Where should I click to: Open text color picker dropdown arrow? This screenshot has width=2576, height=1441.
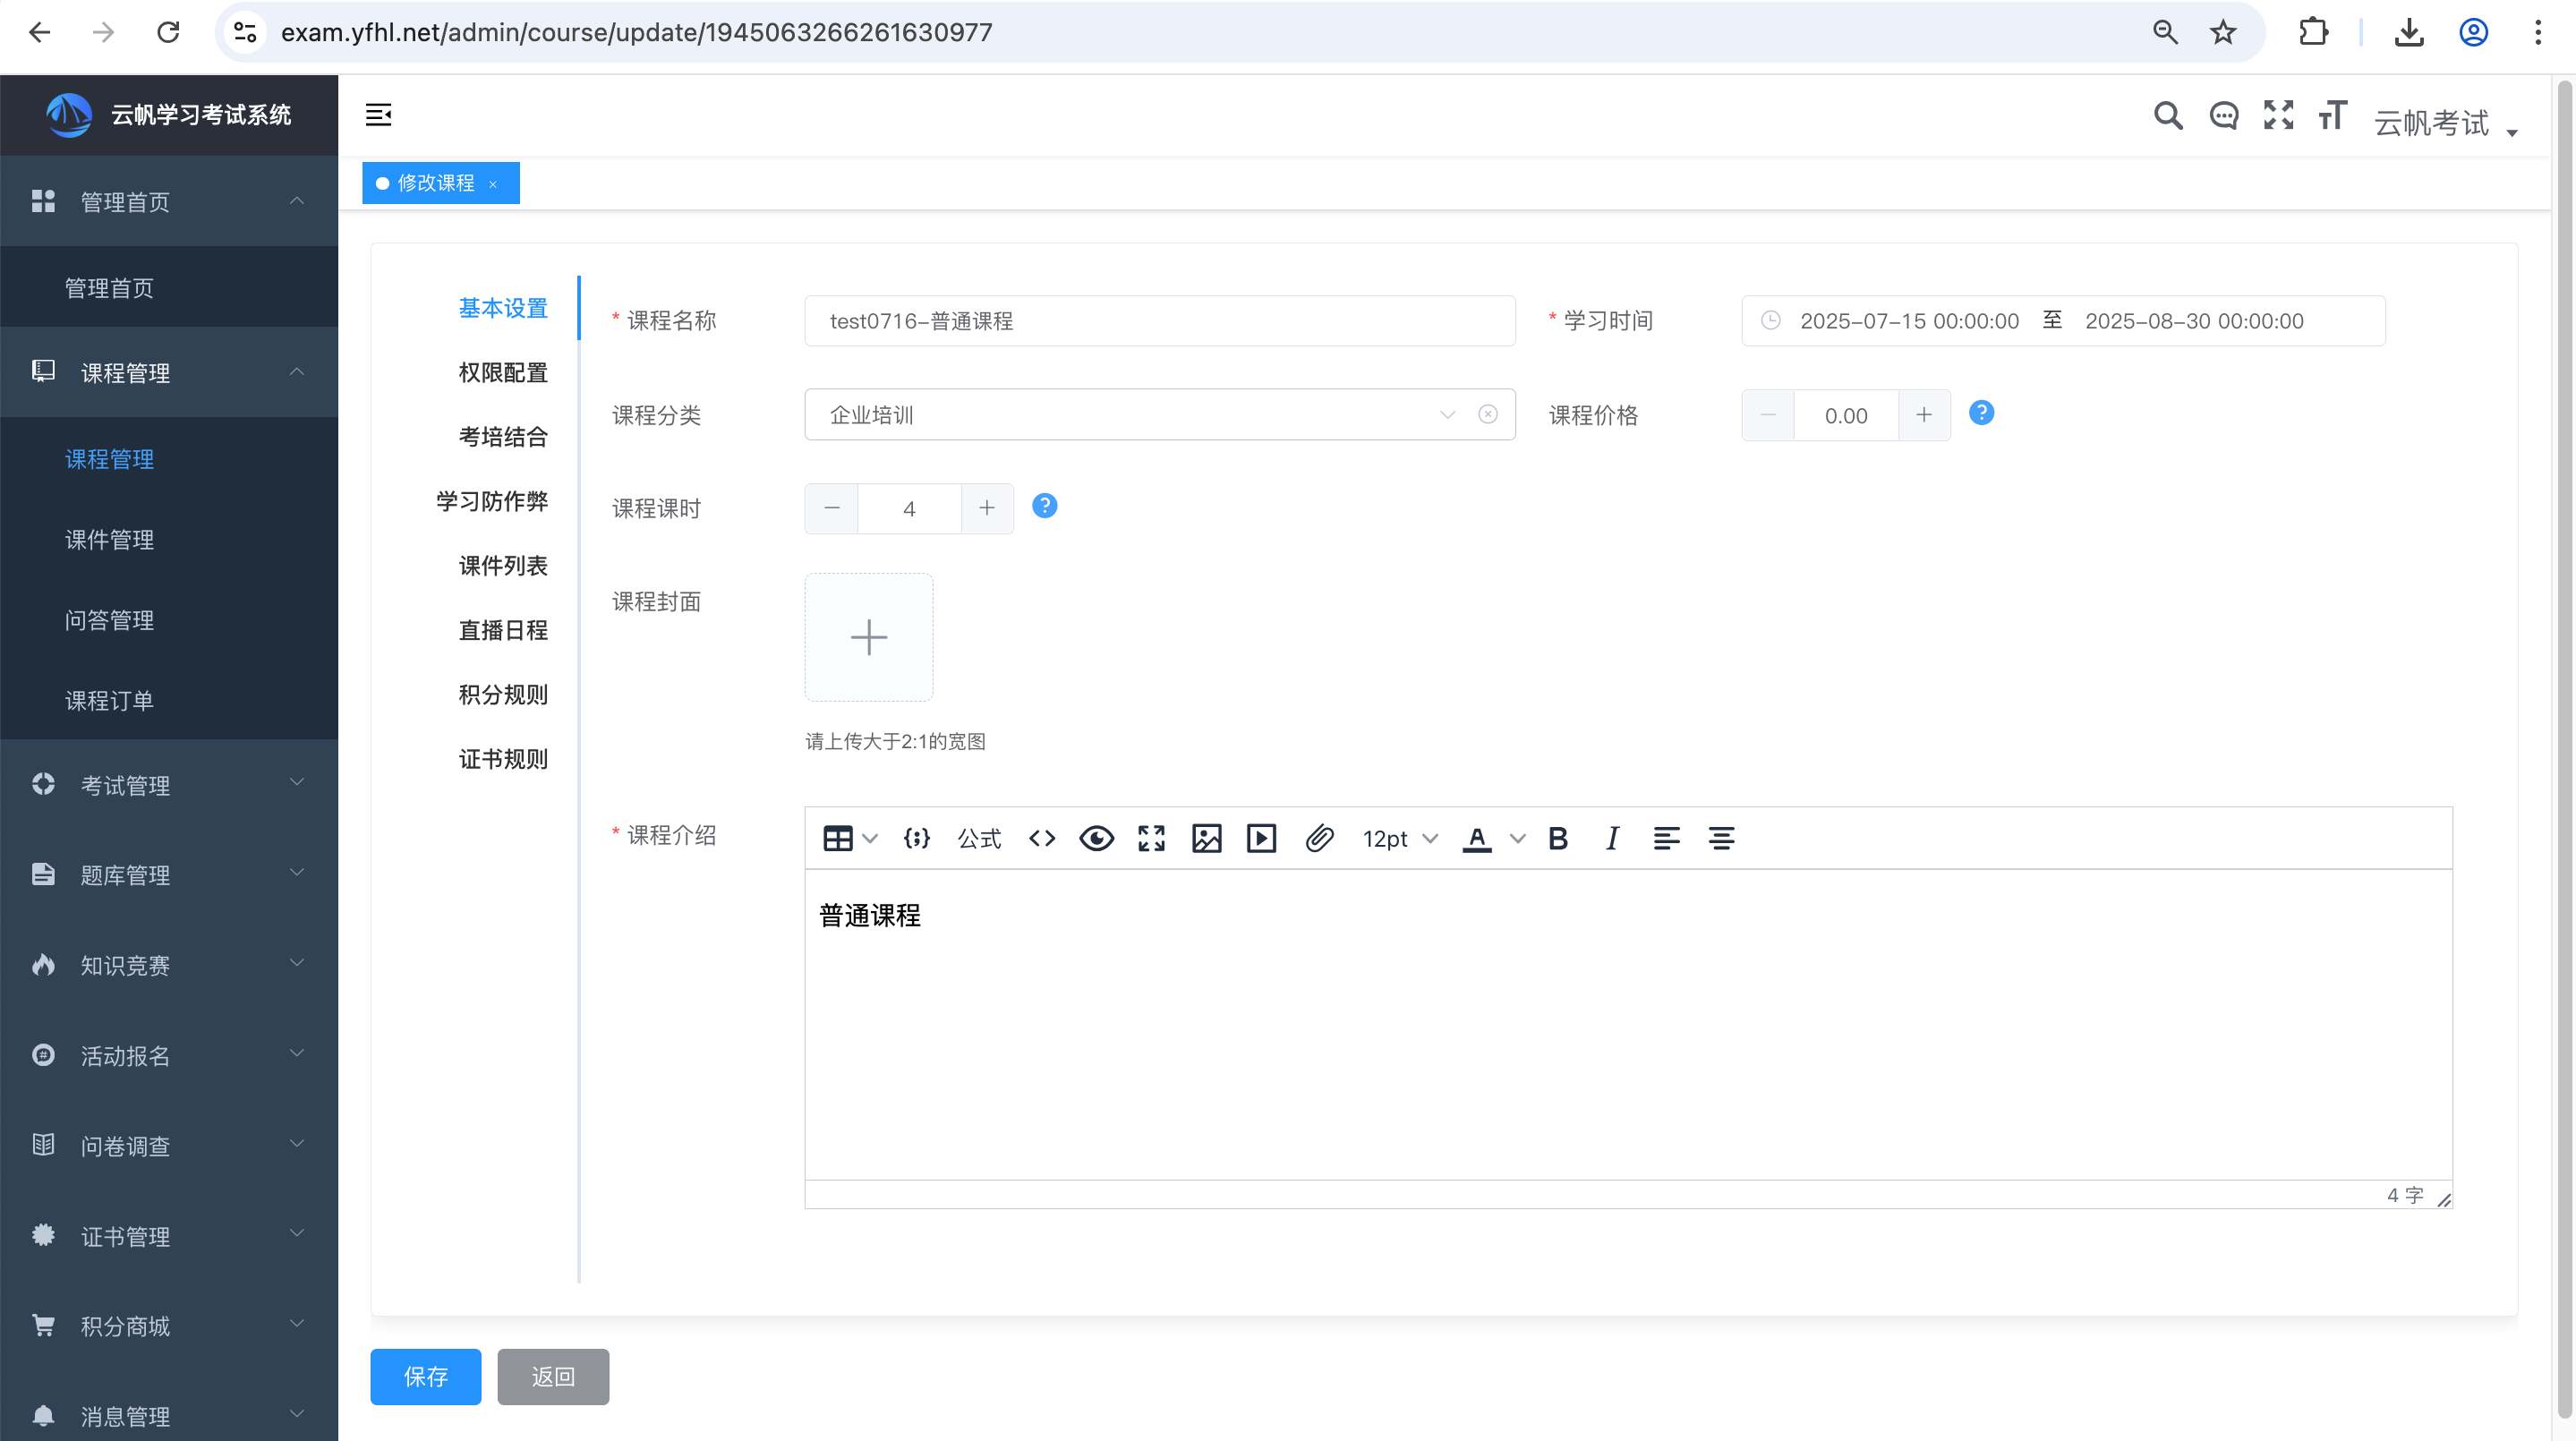pos(1517,838)
